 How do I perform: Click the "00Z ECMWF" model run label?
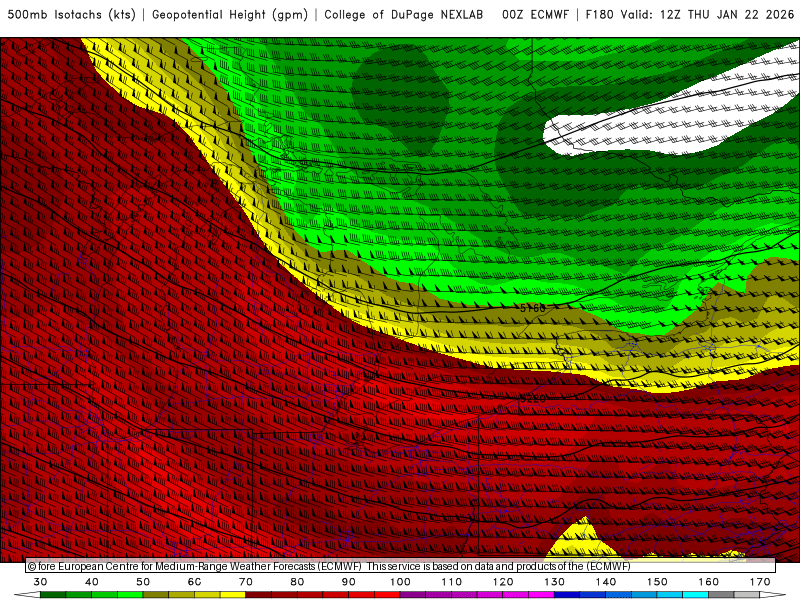(535, 15)
